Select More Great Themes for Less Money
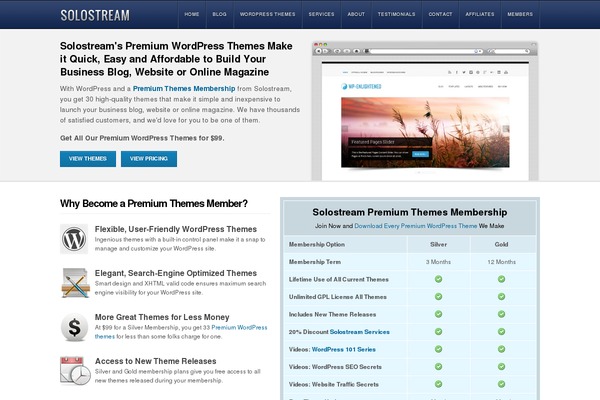 pos(162,317)
